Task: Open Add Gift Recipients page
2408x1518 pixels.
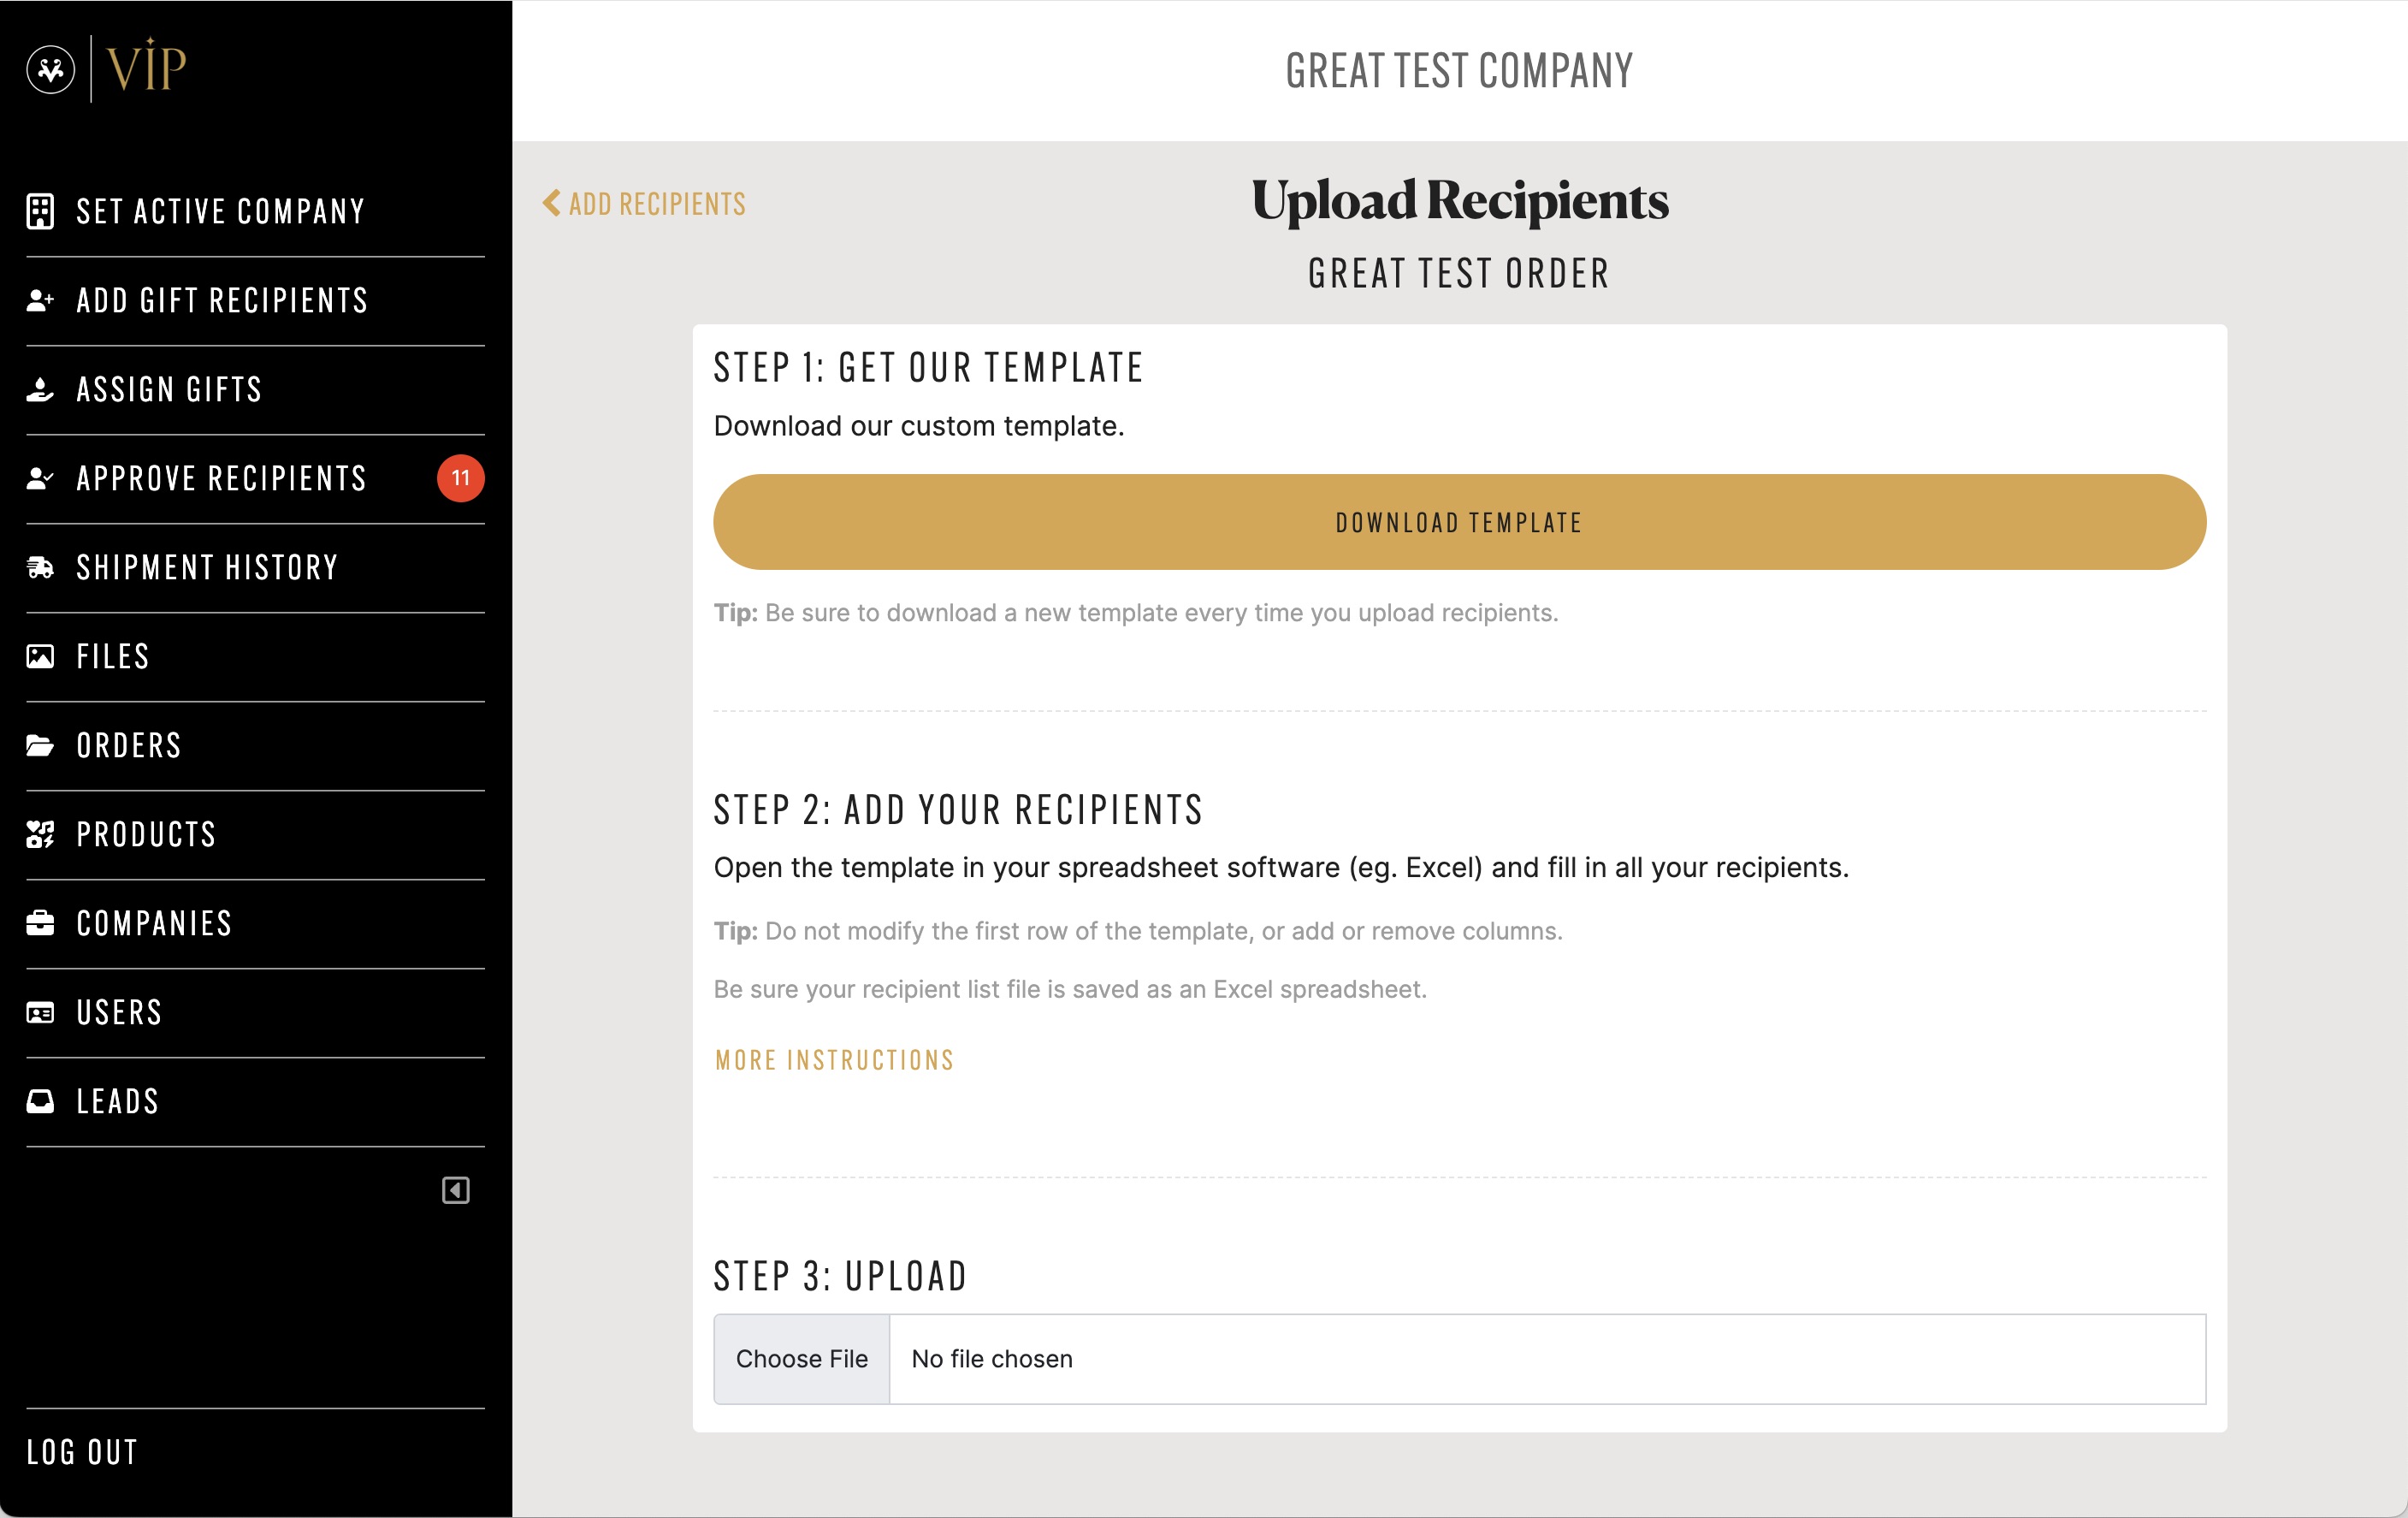Action: (x=255, y=300)
